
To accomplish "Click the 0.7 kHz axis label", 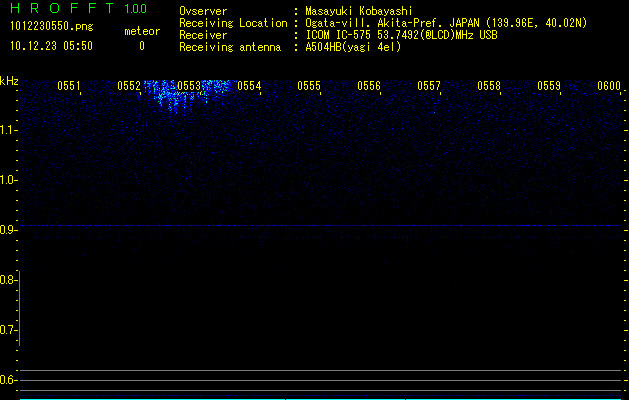I will 7,330.
